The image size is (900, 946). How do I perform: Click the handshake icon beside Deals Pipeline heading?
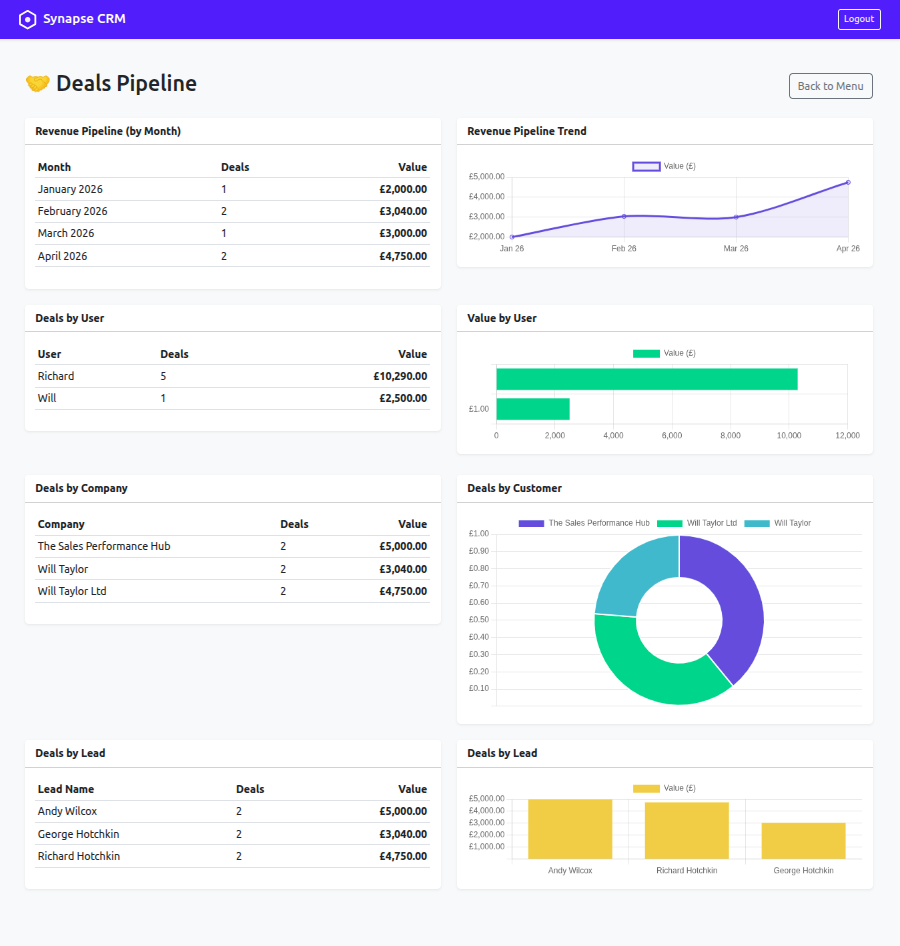pos(37,84)
